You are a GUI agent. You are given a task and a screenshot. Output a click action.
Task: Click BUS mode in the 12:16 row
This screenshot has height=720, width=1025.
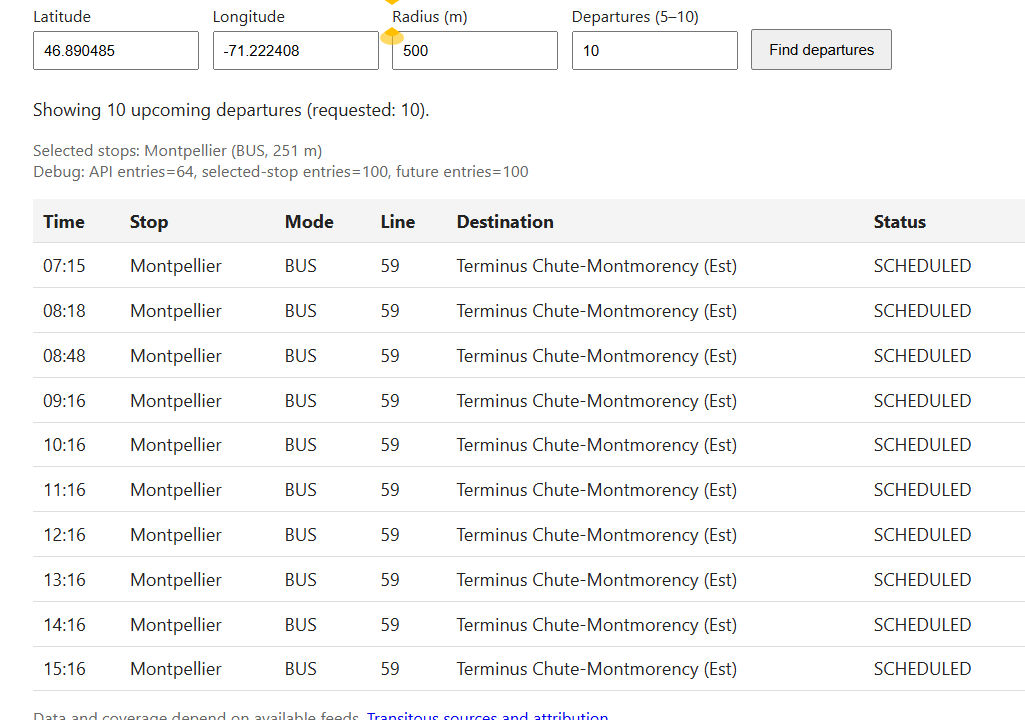click(301, 535)
